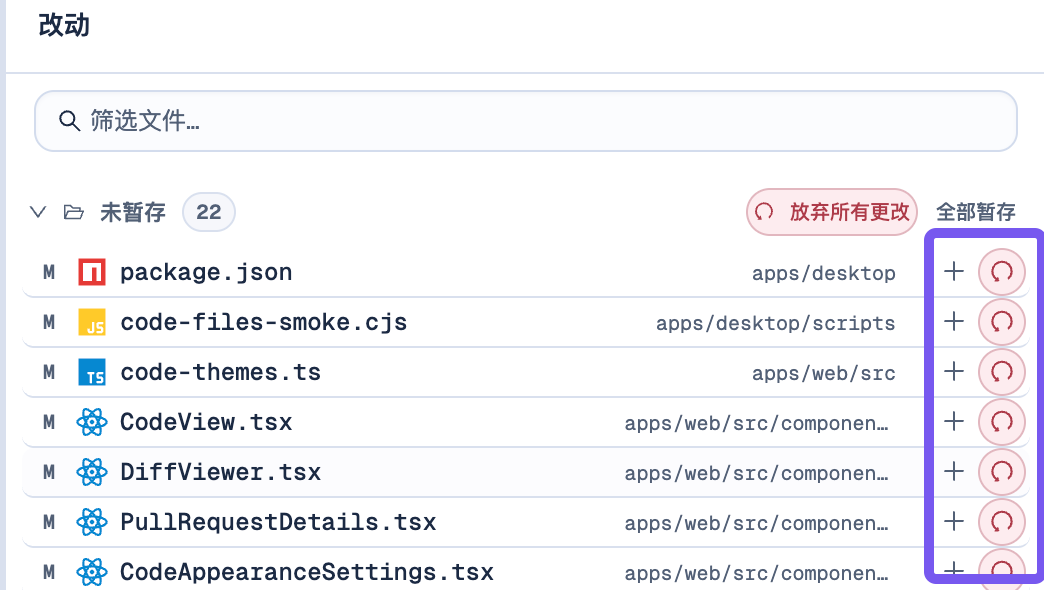Discard changes to PullRequestDetails.tsx
The height and width of the screenshot is (590, 1044).
tap(1001, 521)
